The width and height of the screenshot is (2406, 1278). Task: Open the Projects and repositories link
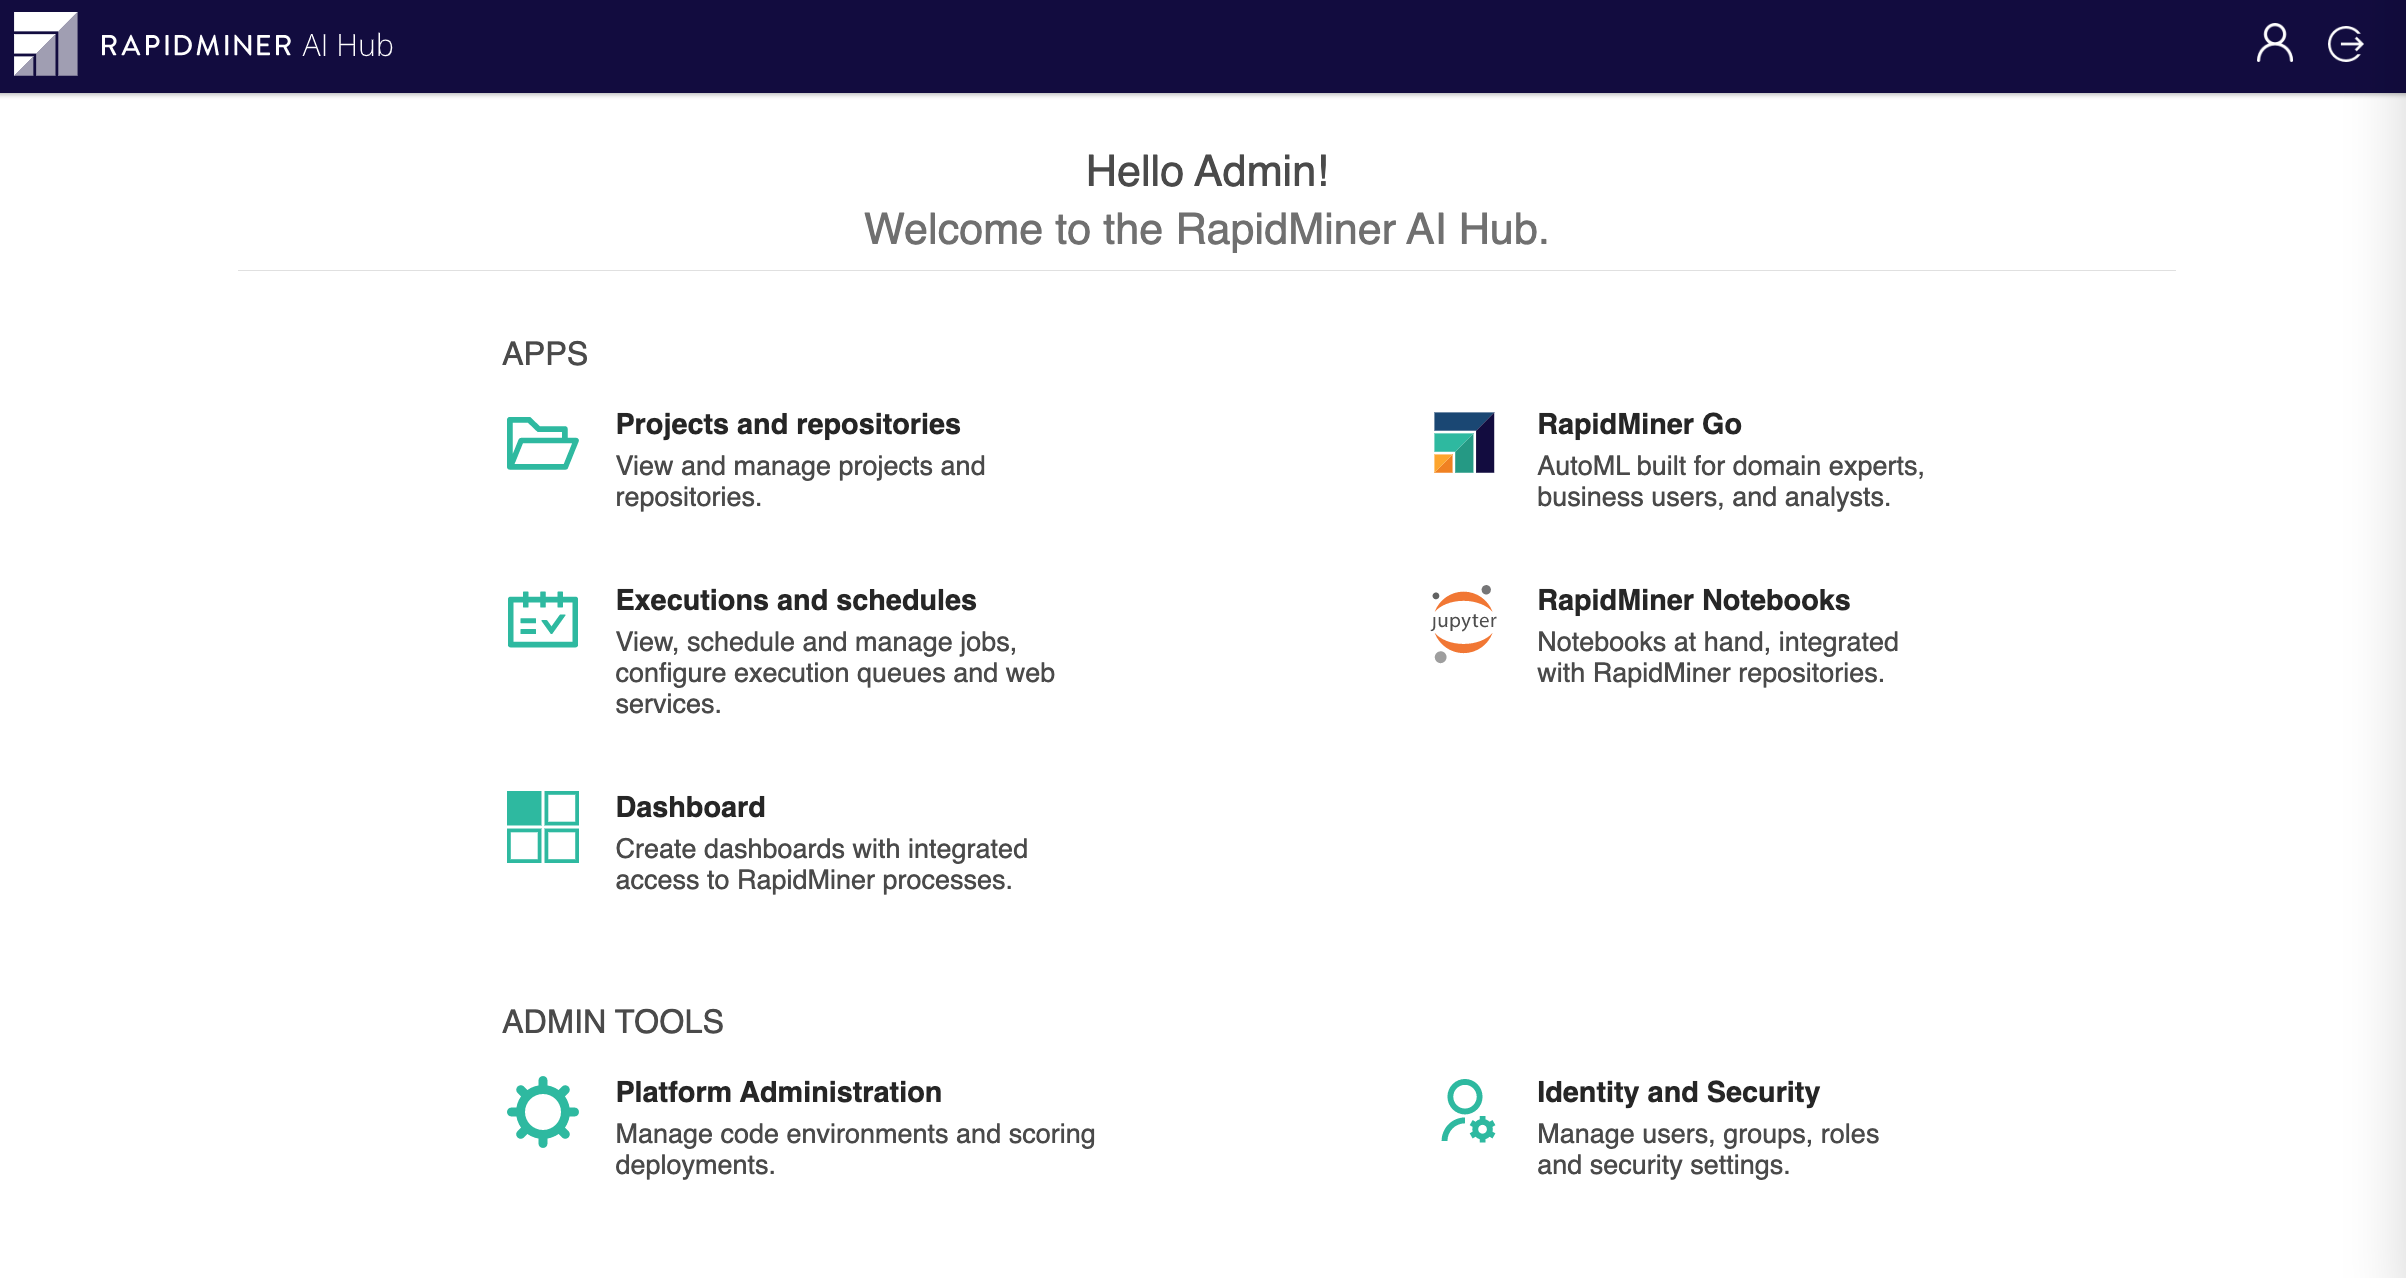coord(787,424)
